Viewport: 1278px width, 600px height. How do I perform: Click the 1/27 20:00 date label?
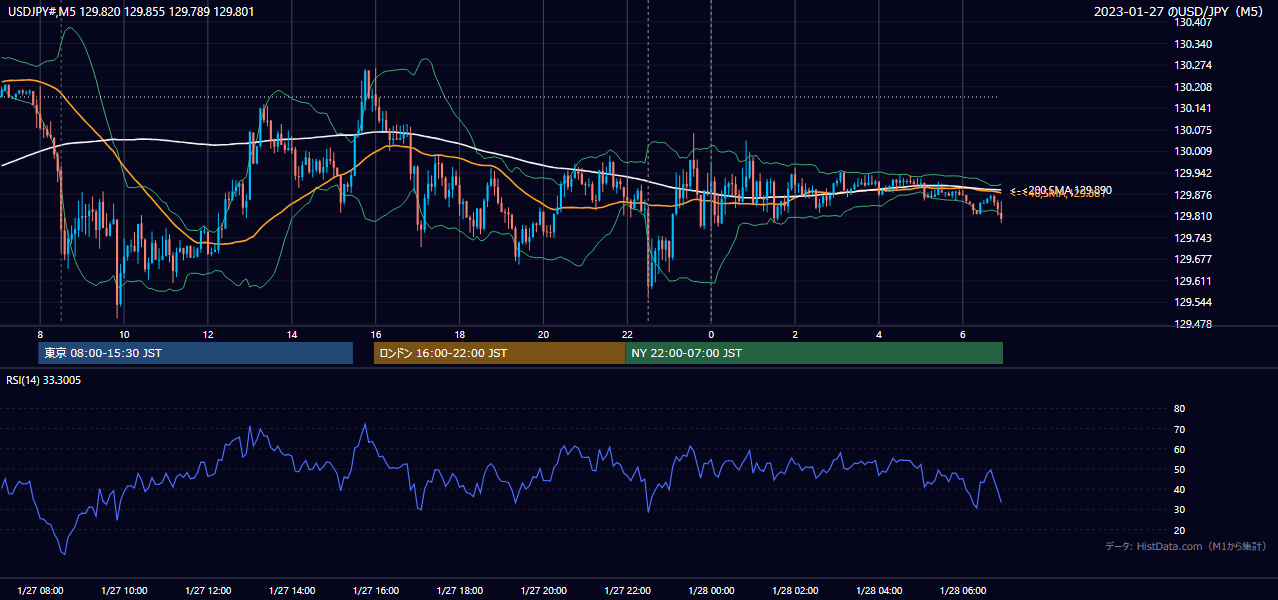click(x=544, y=590)
